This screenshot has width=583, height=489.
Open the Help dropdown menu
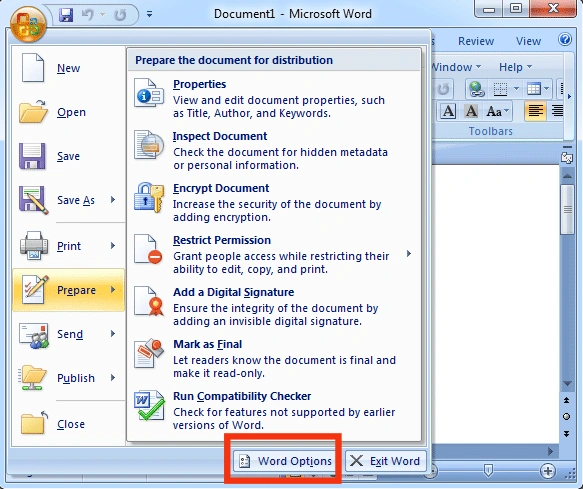click(x=515, y=67)
